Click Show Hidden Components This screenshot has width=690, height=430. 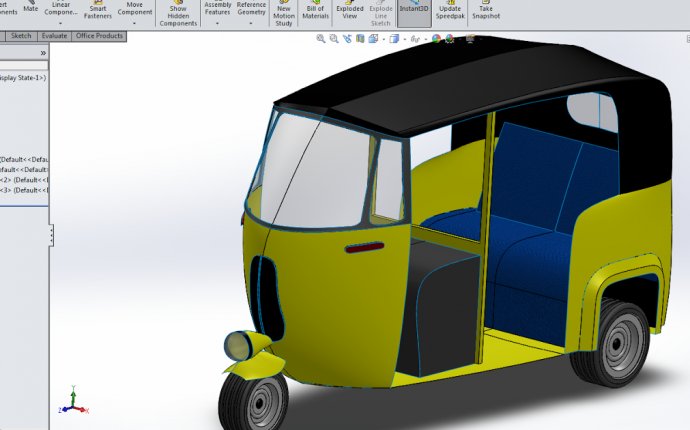point(178,13)
